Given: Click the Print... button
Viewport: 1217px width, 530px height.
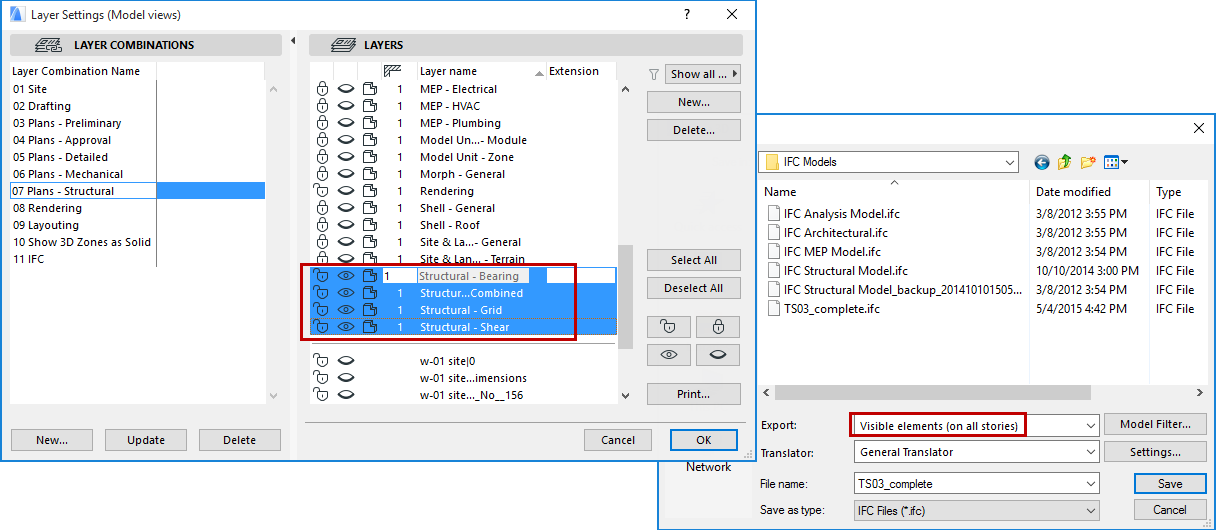Looking at the screenshot, I should (694, 394).
